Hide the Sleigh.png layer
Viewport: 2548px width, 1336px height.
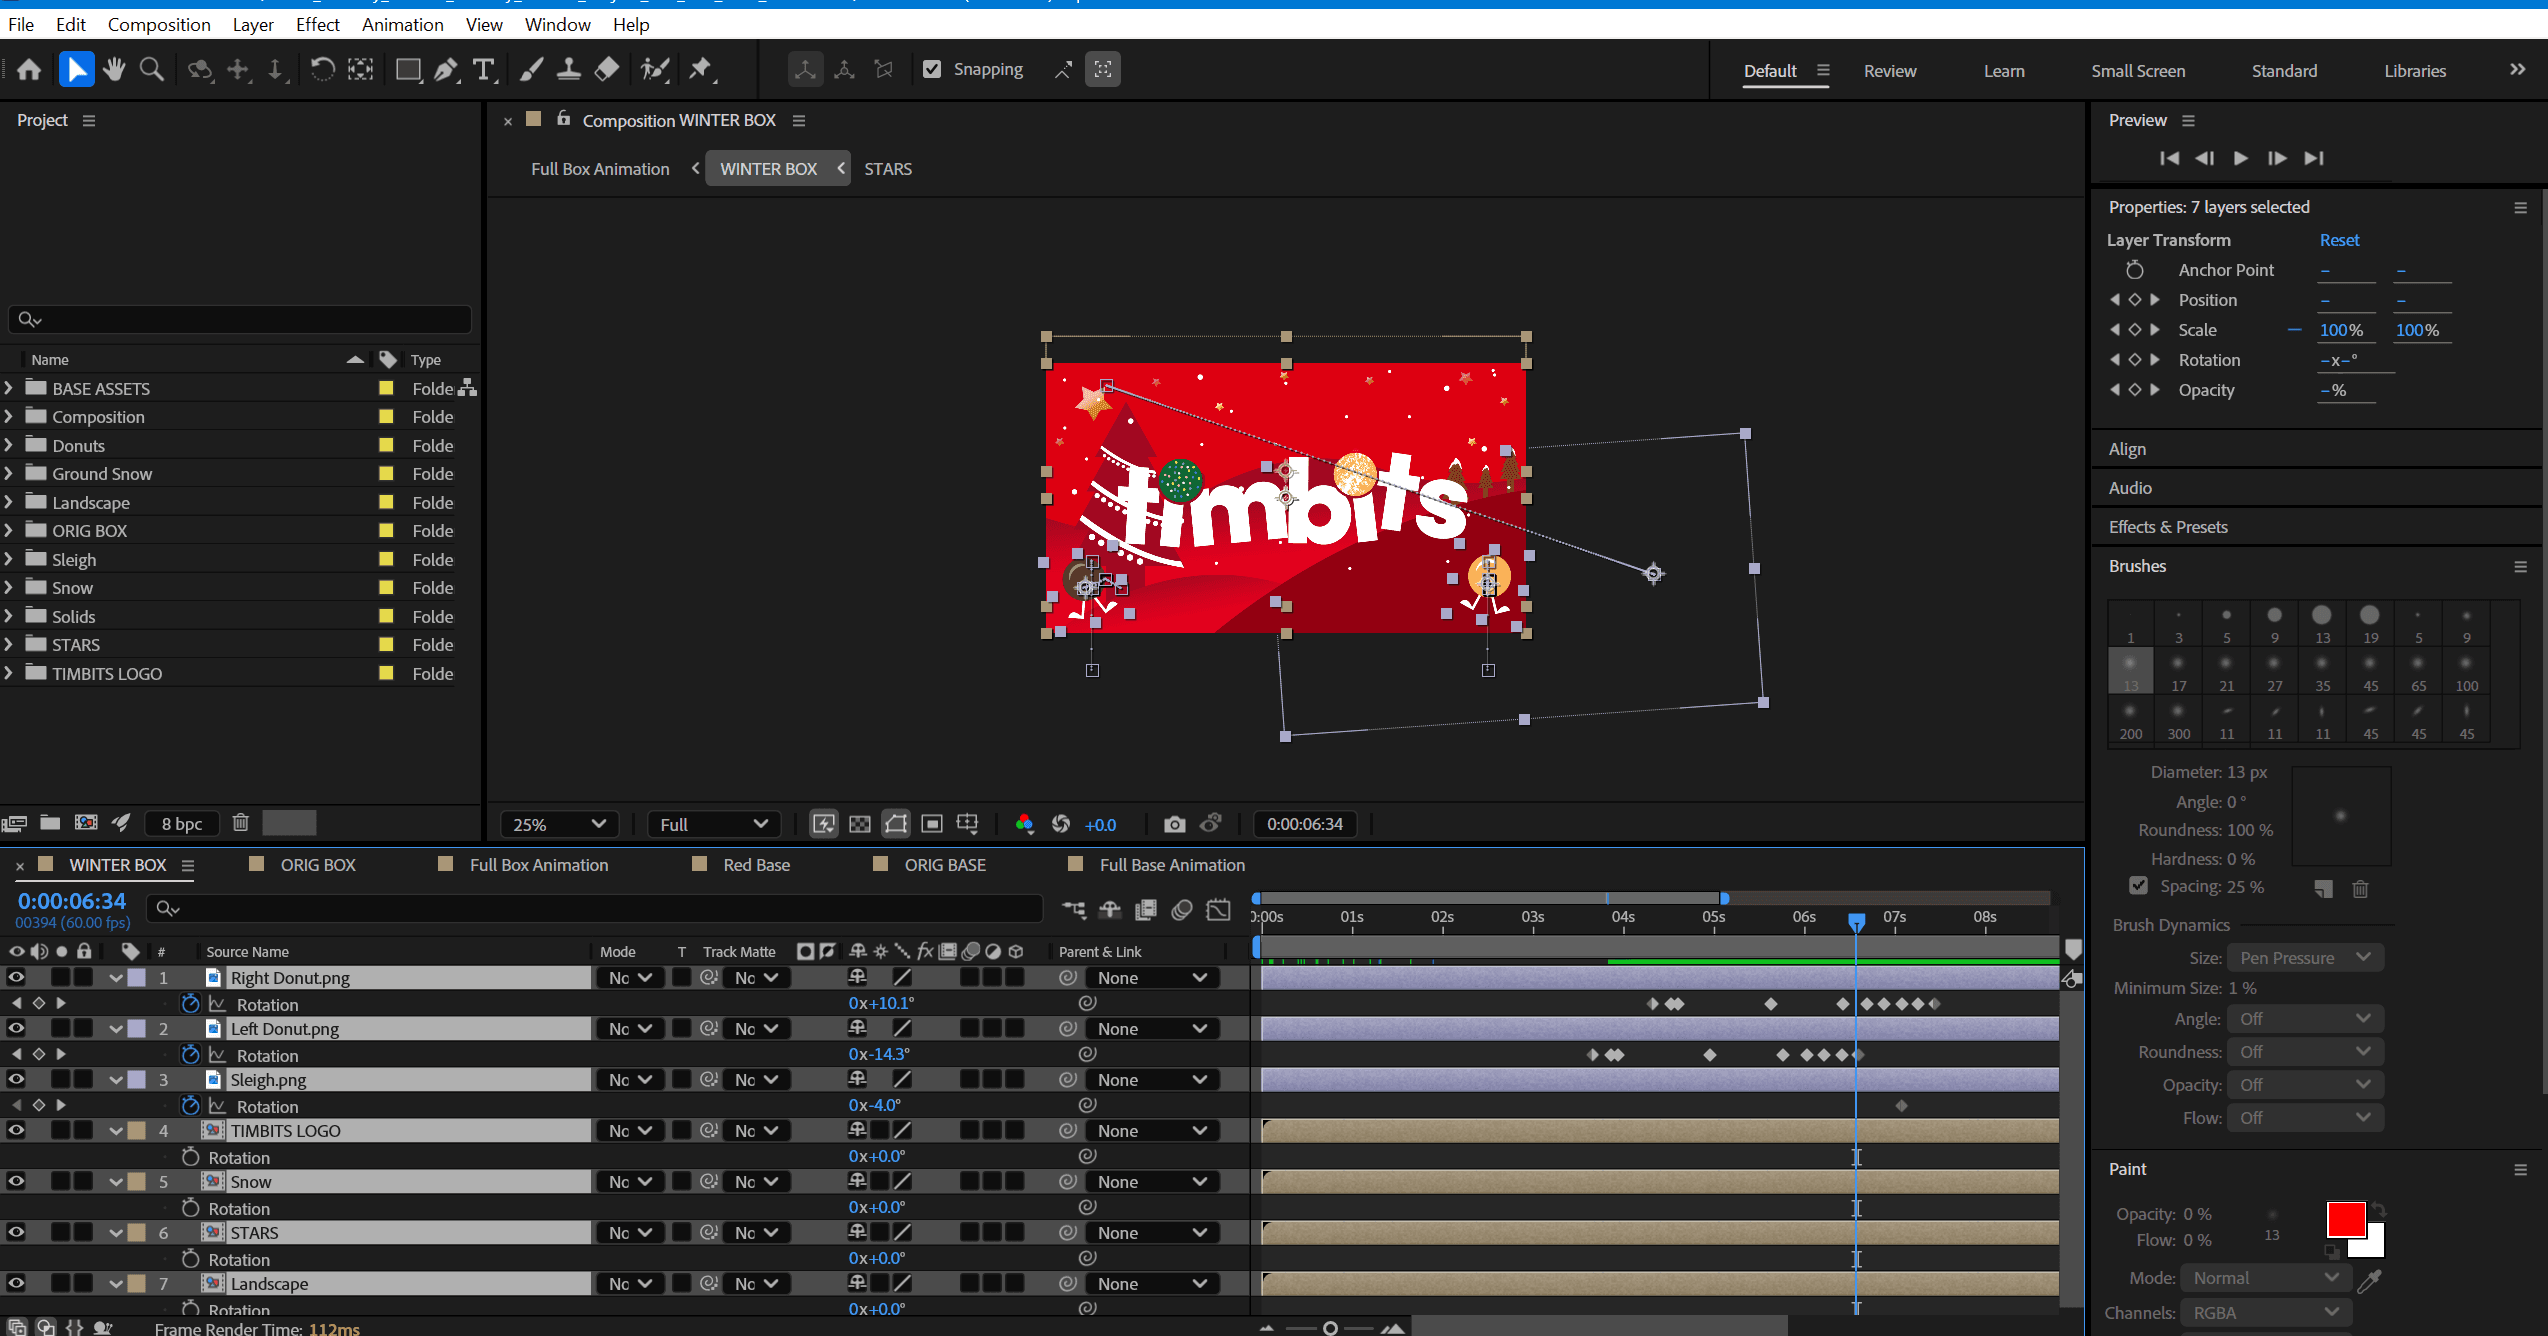(16, 1079)
